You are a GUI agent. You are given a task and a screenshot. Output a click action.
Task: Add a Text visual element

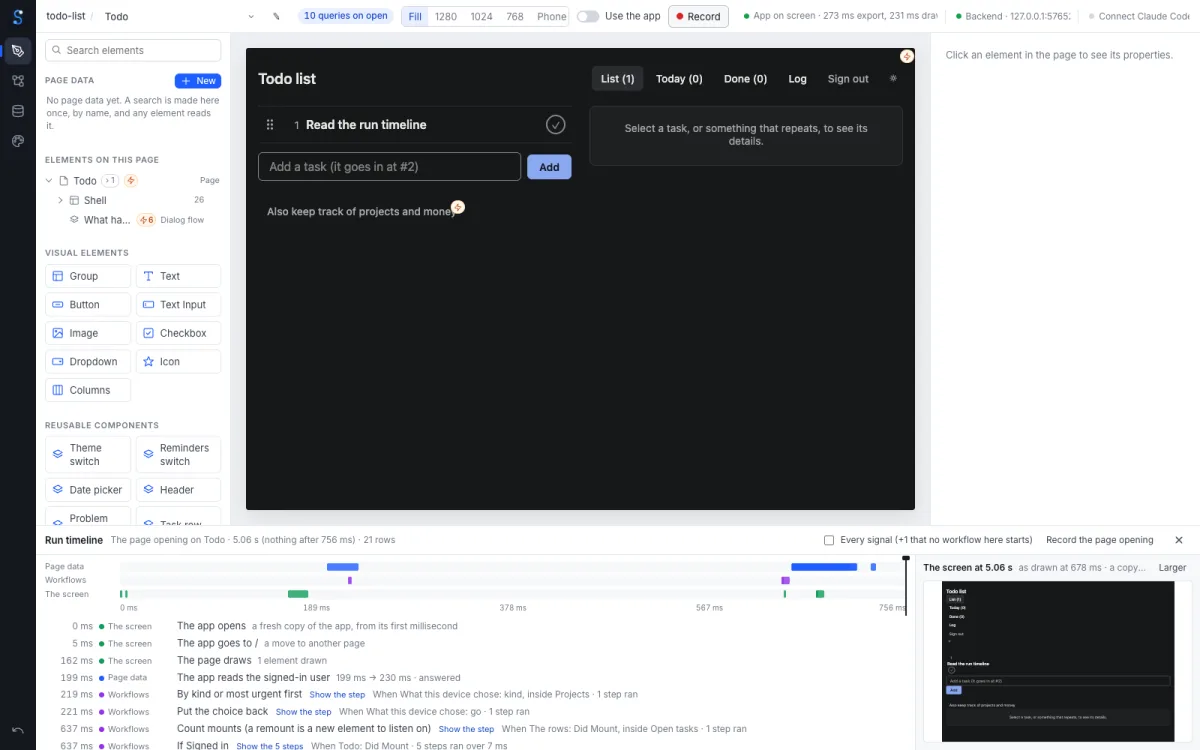[178, 277]
